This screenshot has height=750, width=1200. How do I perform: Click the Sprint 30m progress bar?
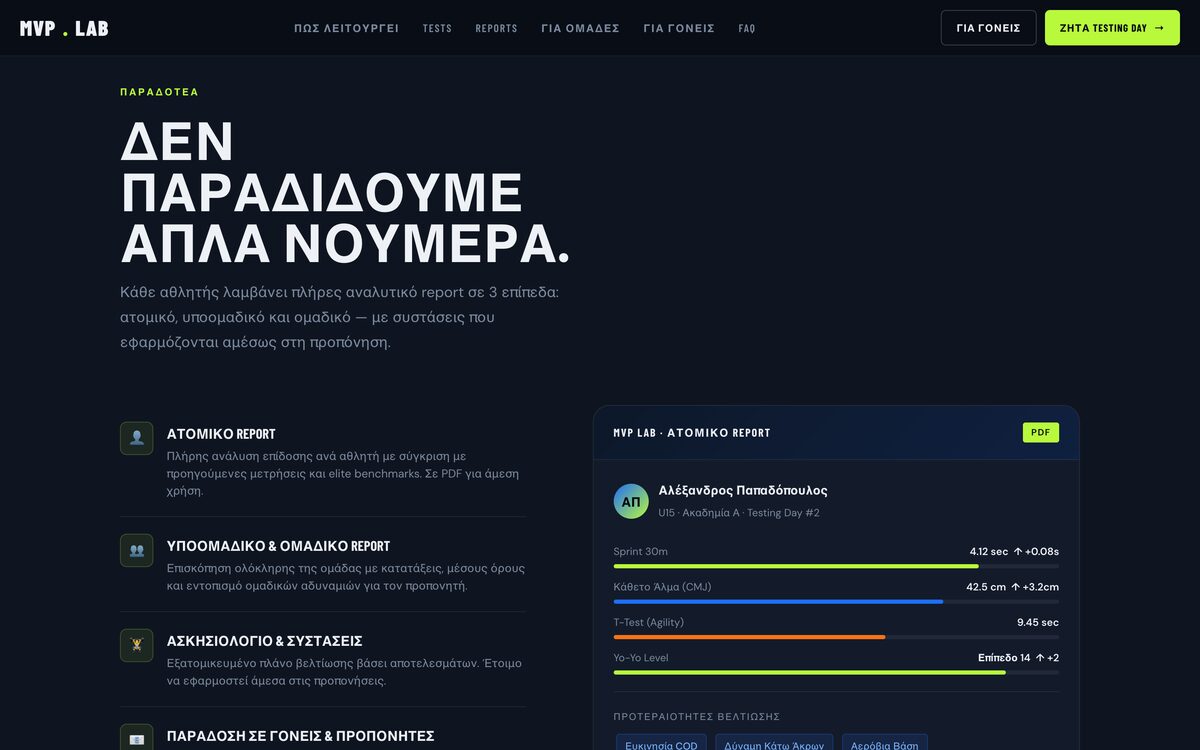(x=836, y=566)
